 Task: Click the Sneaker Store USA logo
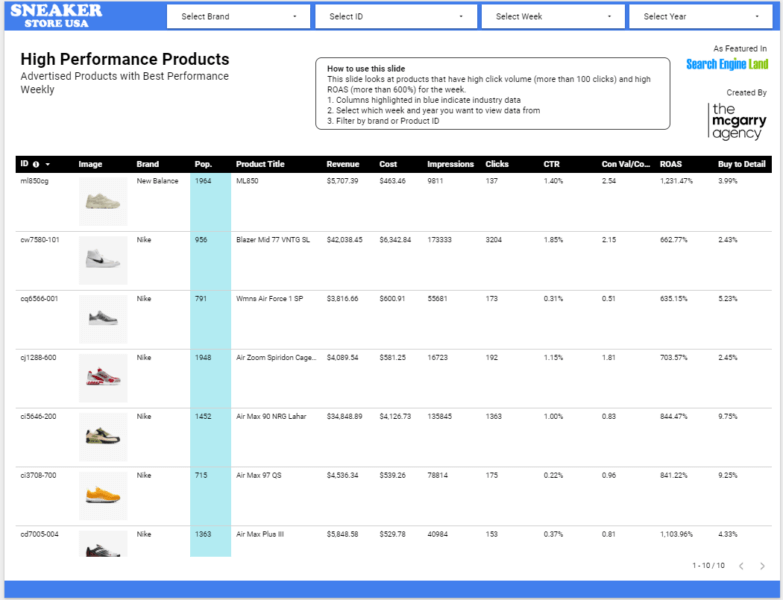coord(56,16)
